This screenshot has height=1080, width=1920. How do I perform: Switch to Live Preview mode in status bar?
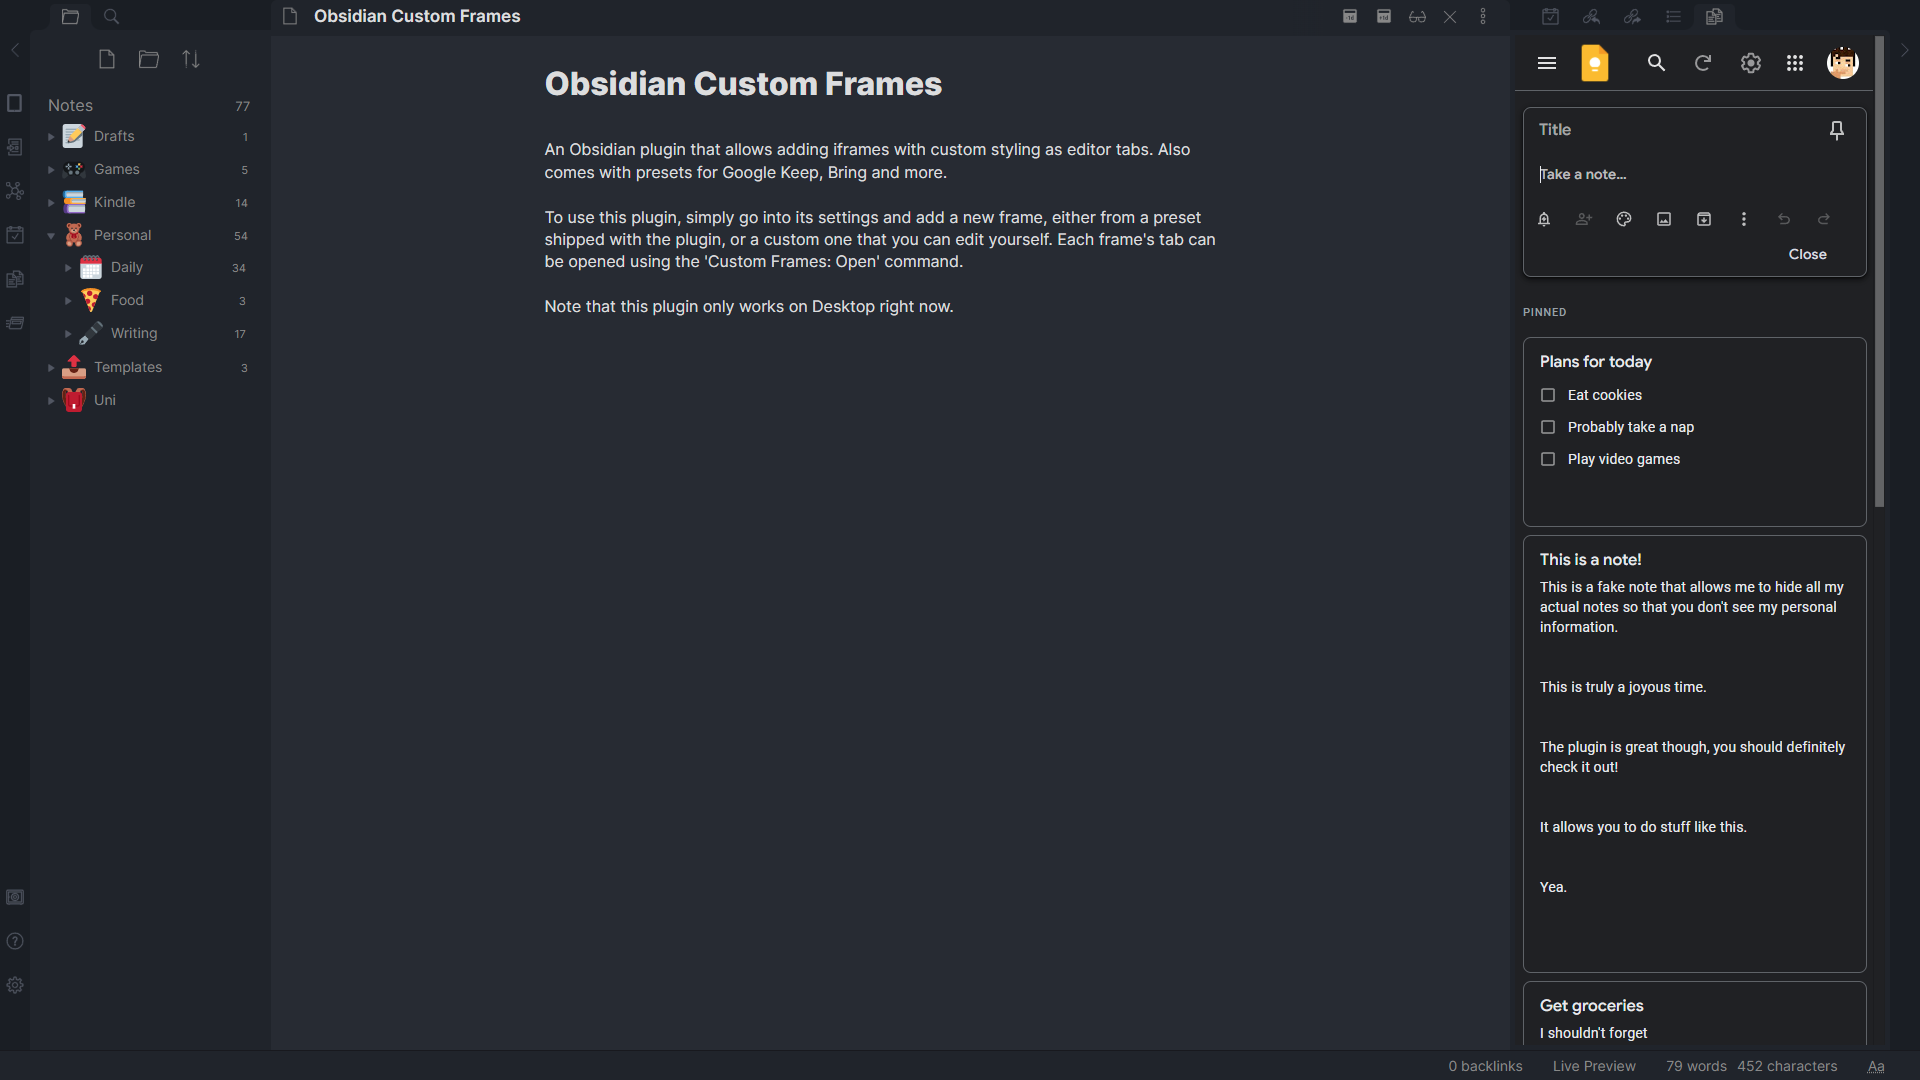coord(1593,1065)
